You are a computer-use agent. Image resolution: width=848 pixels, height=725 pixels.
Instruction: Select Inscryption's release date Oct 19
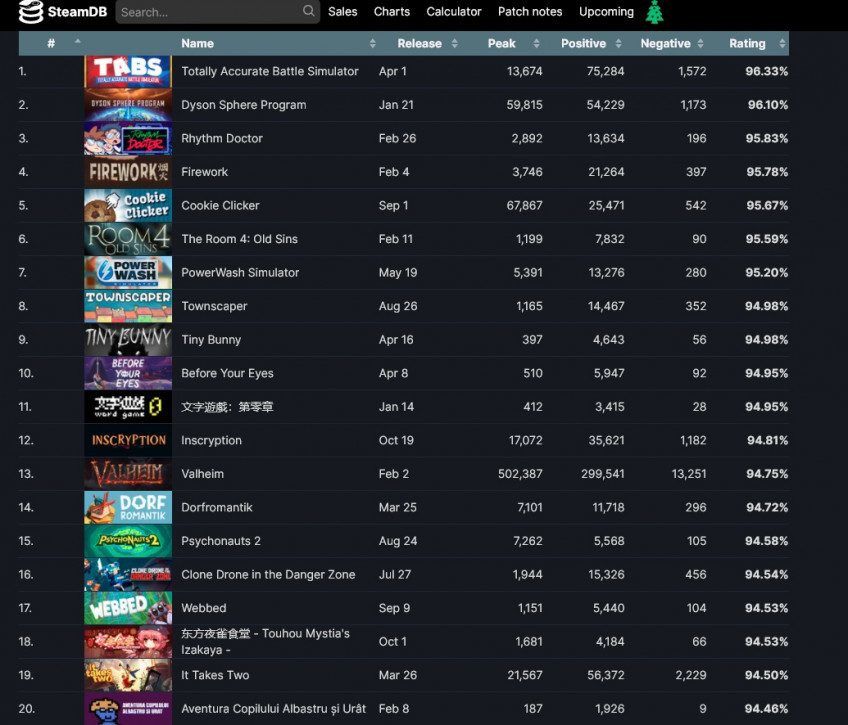point(396,440)
